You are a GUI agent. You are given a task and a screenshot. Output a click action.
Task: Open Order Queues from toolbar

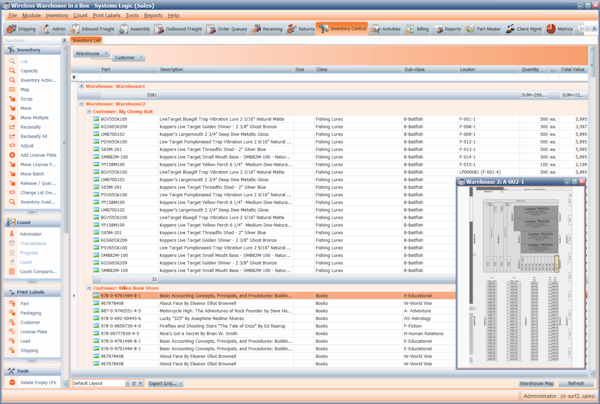coord(227,29)
